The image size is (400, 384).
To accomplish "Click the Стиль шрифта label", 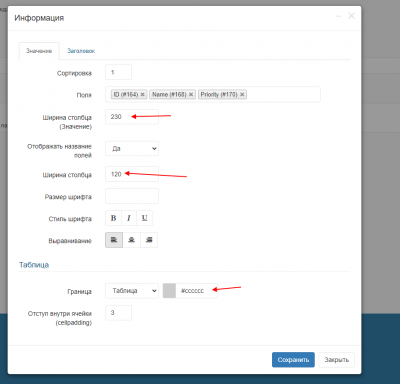I will tap(70, 219).
